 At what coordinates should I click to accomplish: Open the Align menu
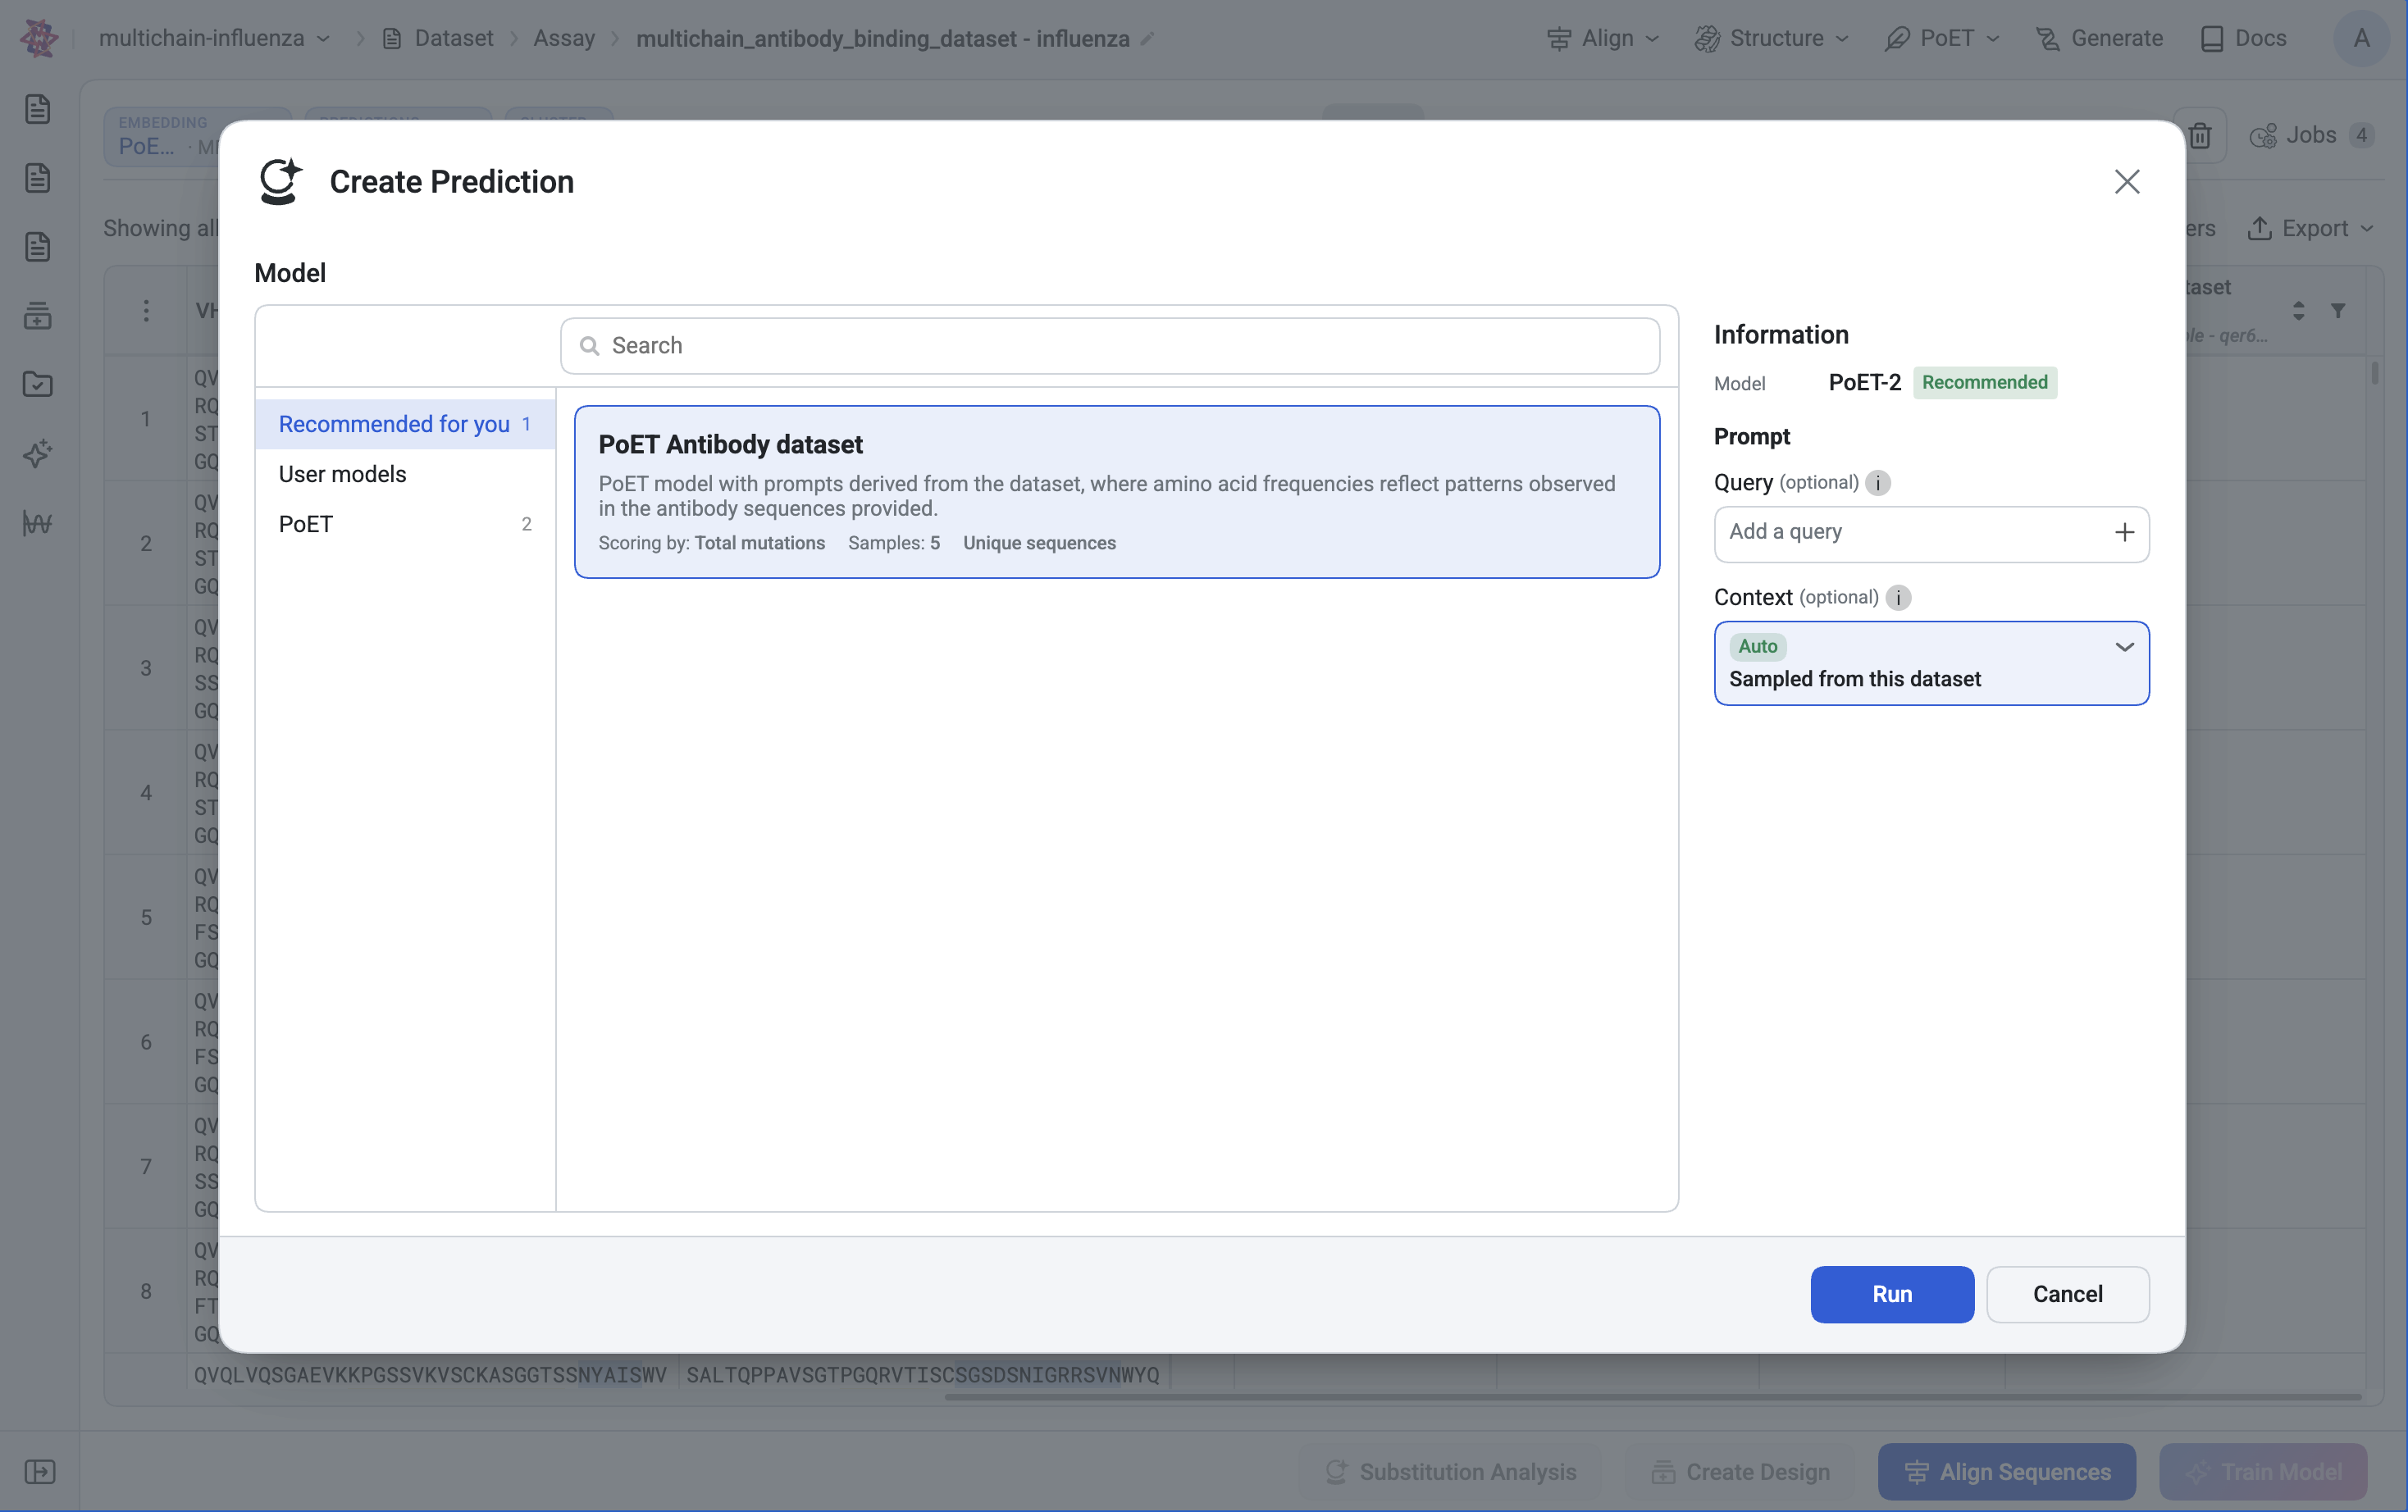(1603, 39)
